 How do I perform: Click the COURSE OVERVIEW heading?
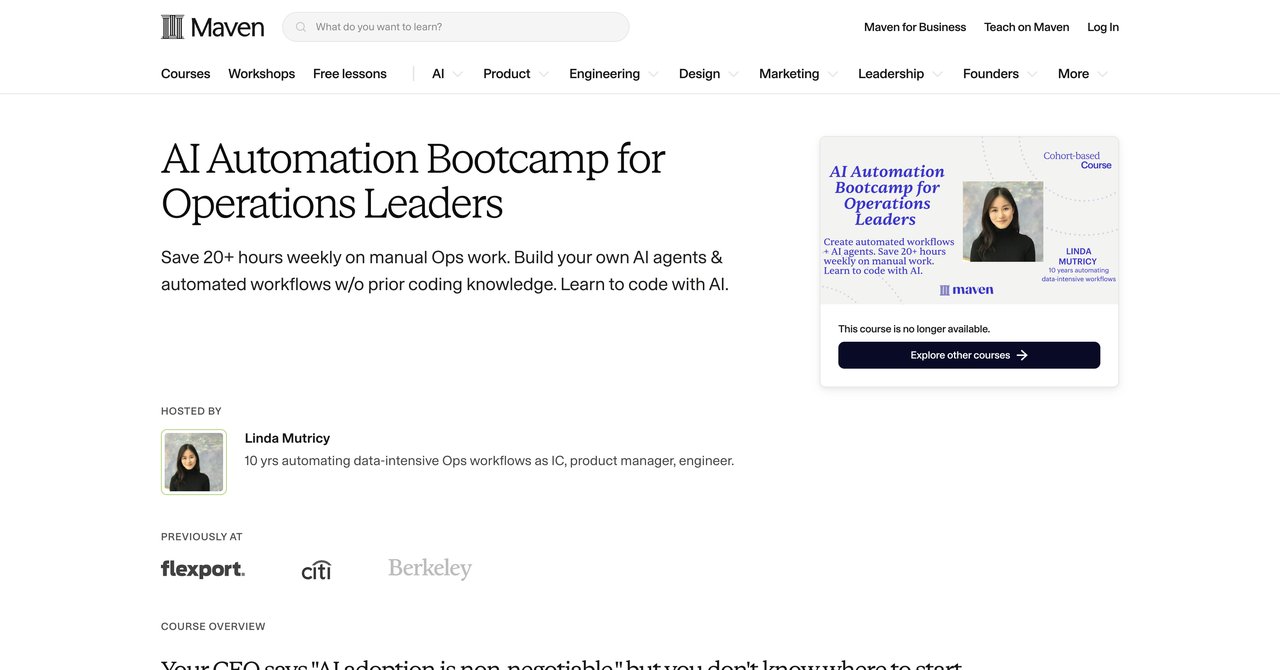click(213, 627)
